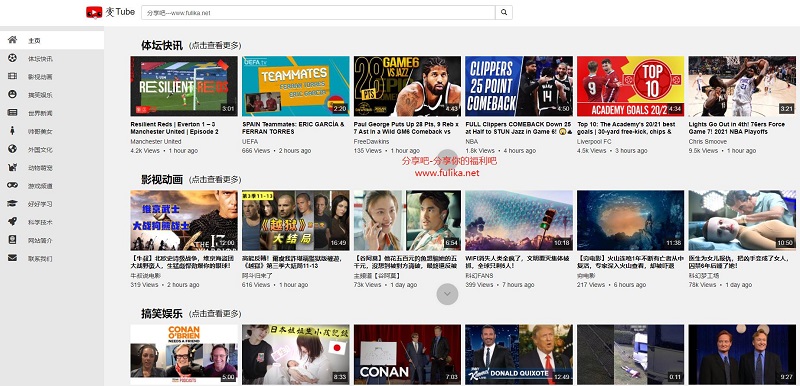Click the rocket science technology icon
The width and height of the screenshot is (800, 386).
click(12, 221)
